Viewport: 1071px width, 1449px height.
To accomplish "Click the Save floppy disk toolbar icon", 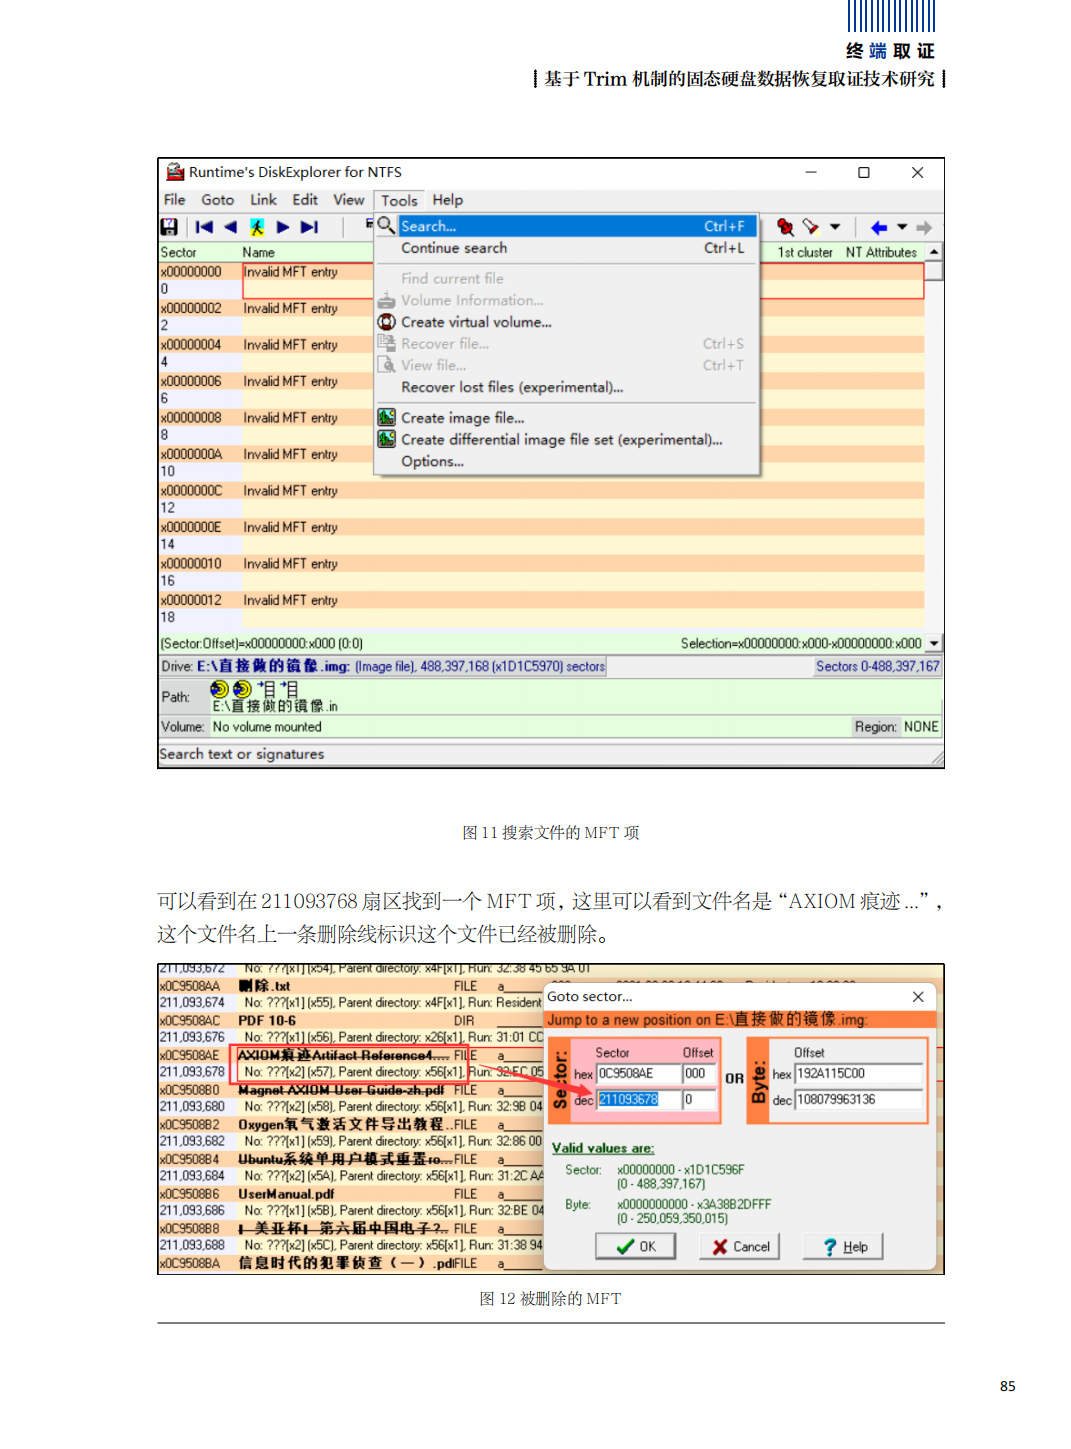I will (169, 227).
